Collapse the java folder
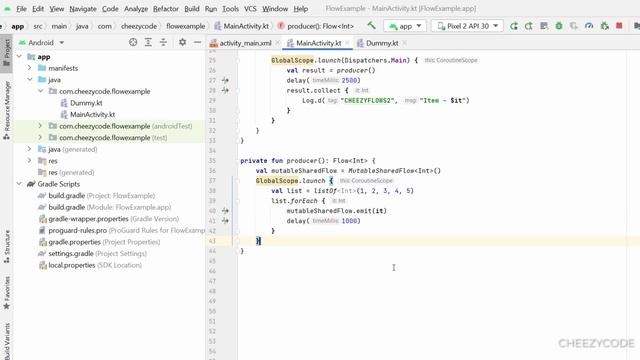The height and width of the screenshot is (360, 640). tap(30, 80)
